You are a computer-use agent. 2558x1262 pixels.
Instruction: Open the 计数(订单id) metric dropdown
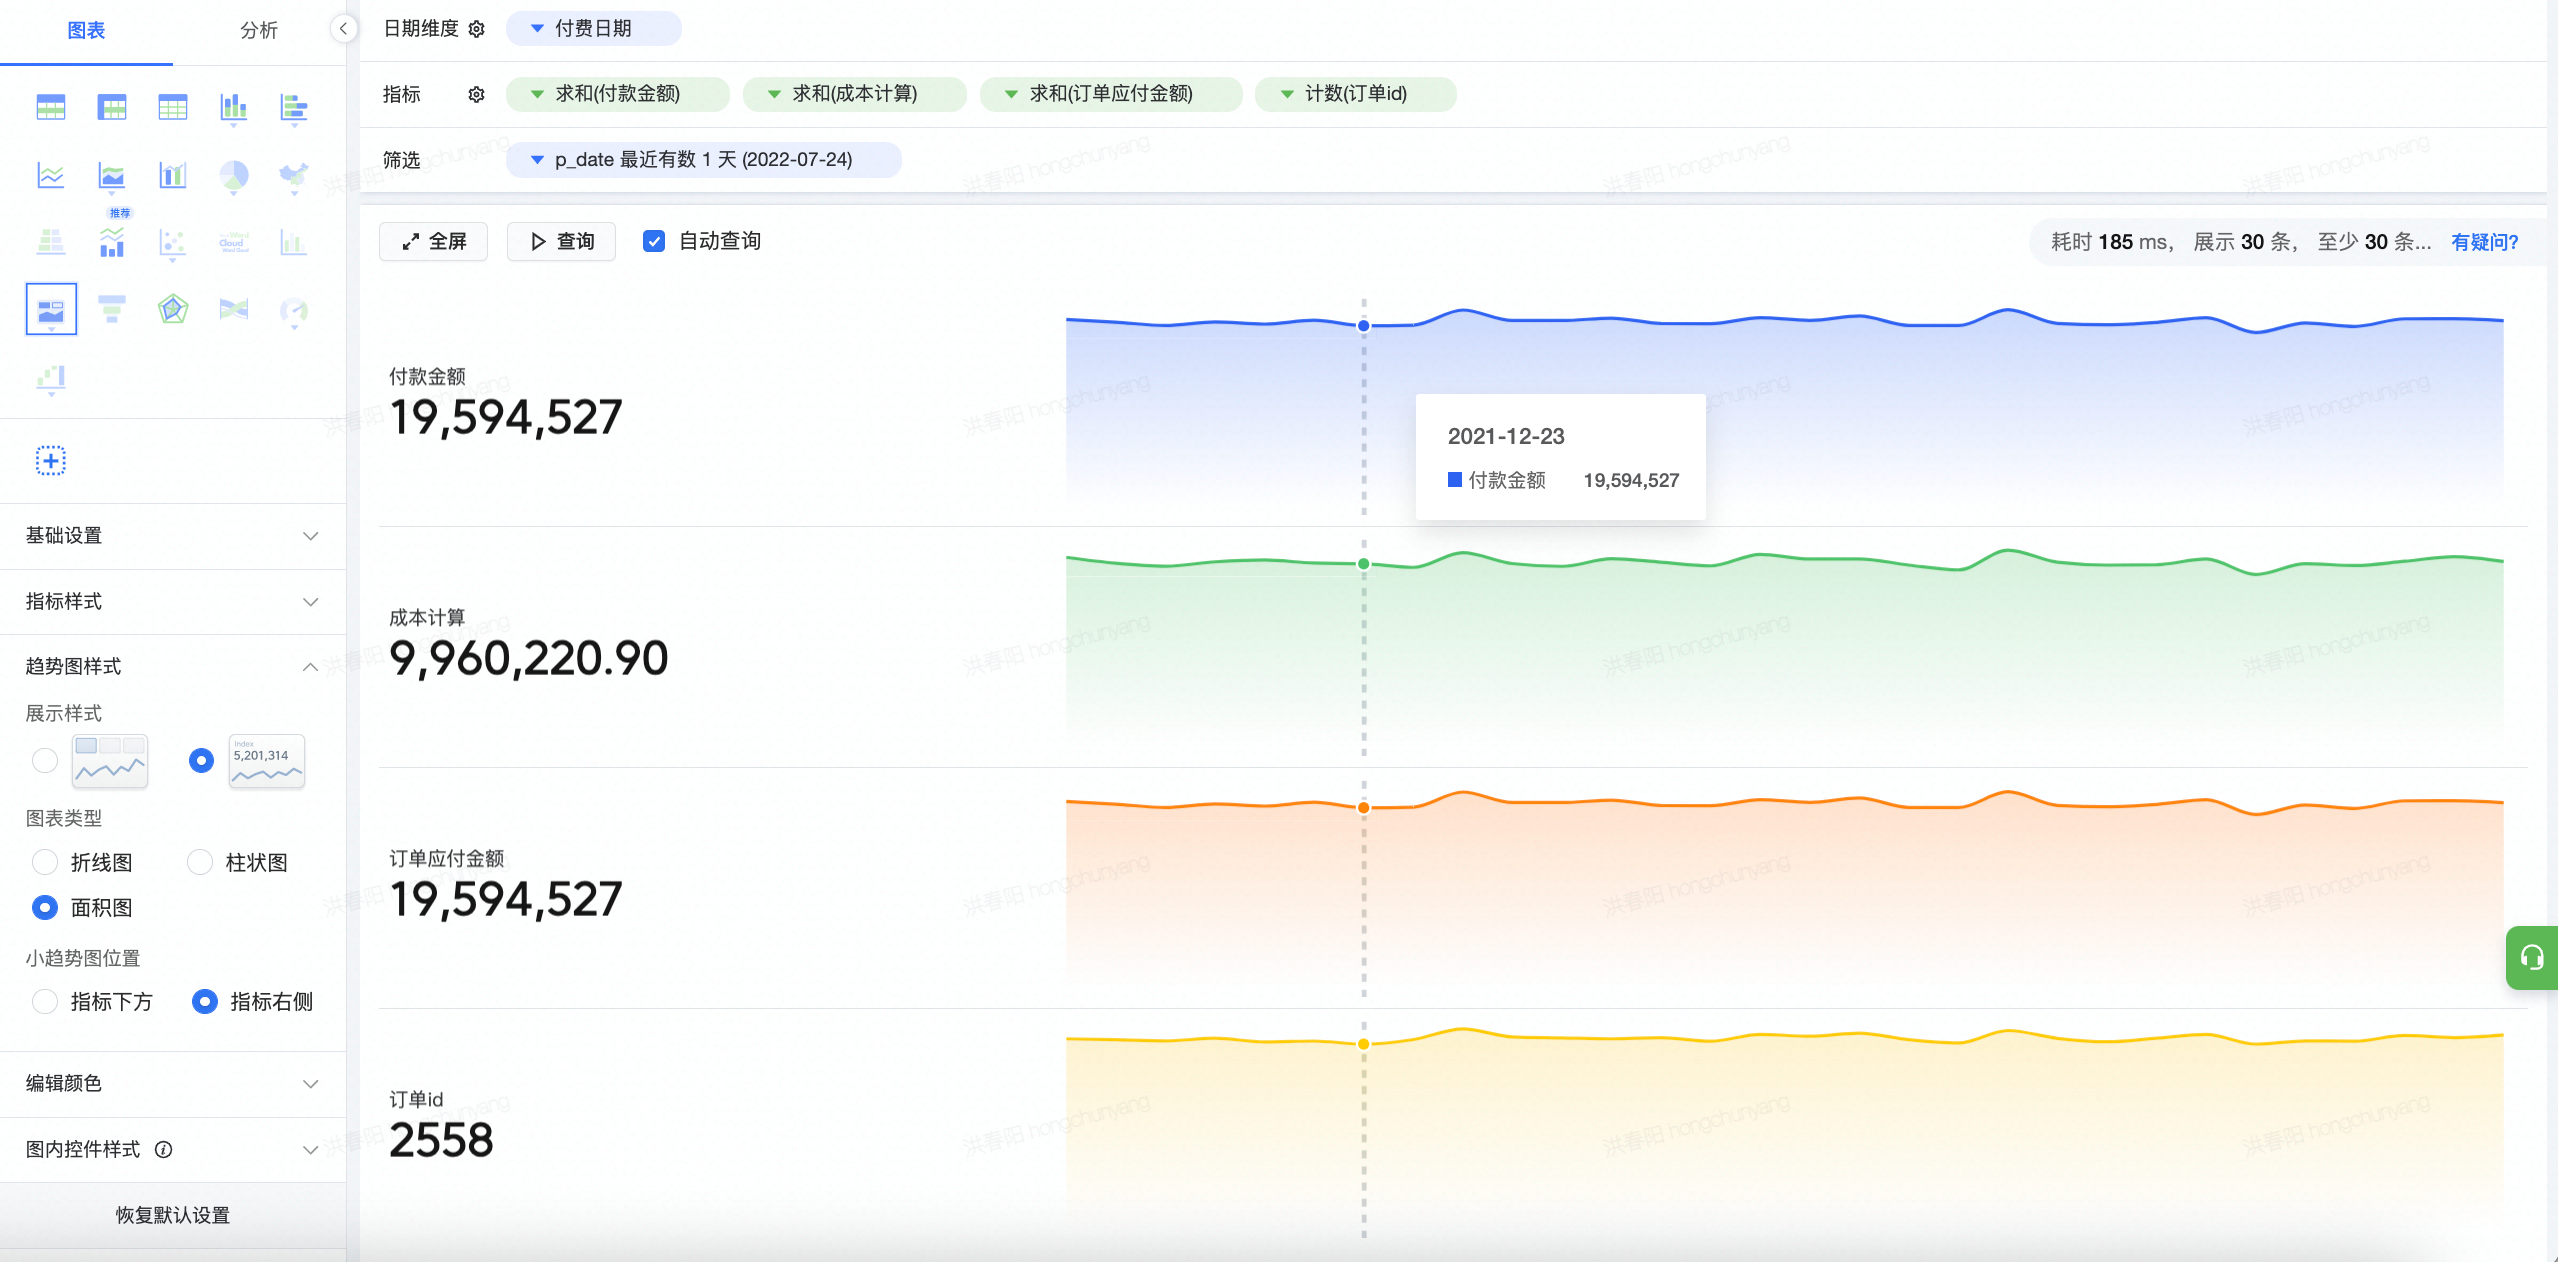[x=1355, y=94]
